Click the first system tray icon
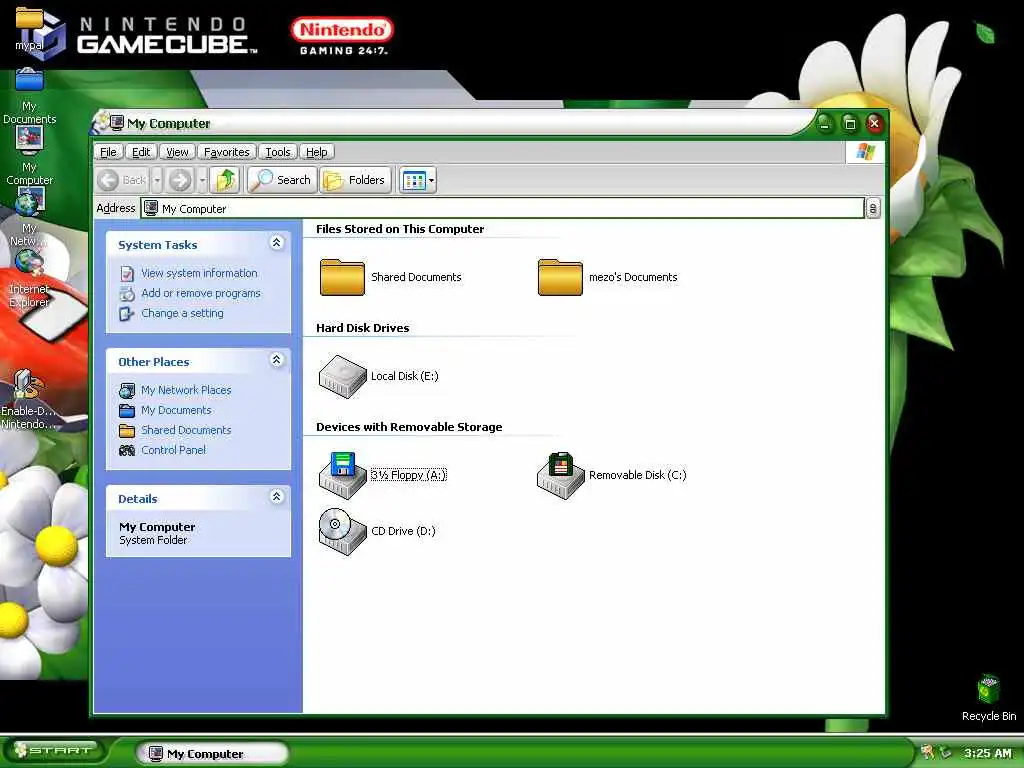The image size is (1024, 768). click(927, 752)
